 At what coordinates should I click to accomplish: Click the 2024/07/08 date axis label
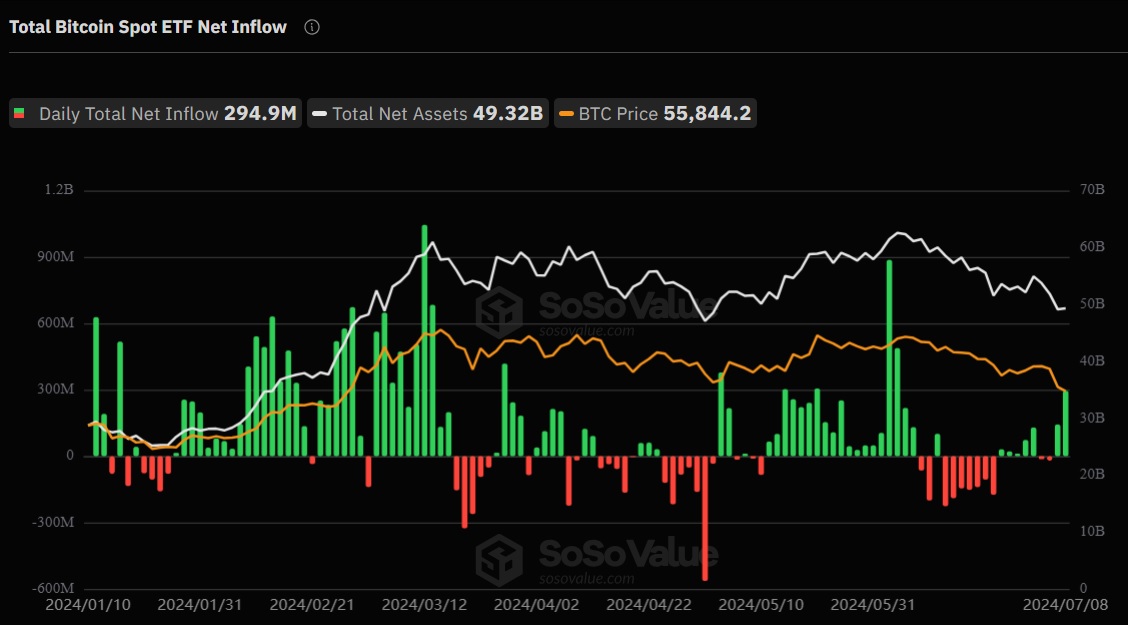coord(1065,605)
